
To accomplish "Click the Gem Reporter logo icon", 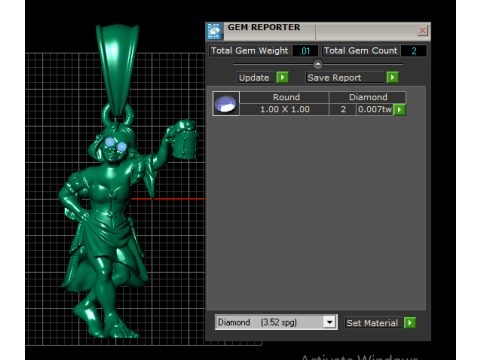I will coord(214,31).
